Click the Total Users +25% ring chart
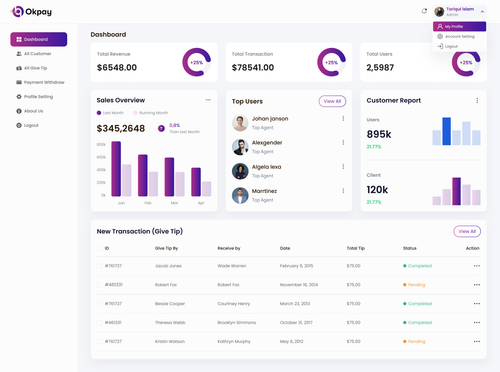500x372 pixels. pyautogui.click(x=466, y=62)
